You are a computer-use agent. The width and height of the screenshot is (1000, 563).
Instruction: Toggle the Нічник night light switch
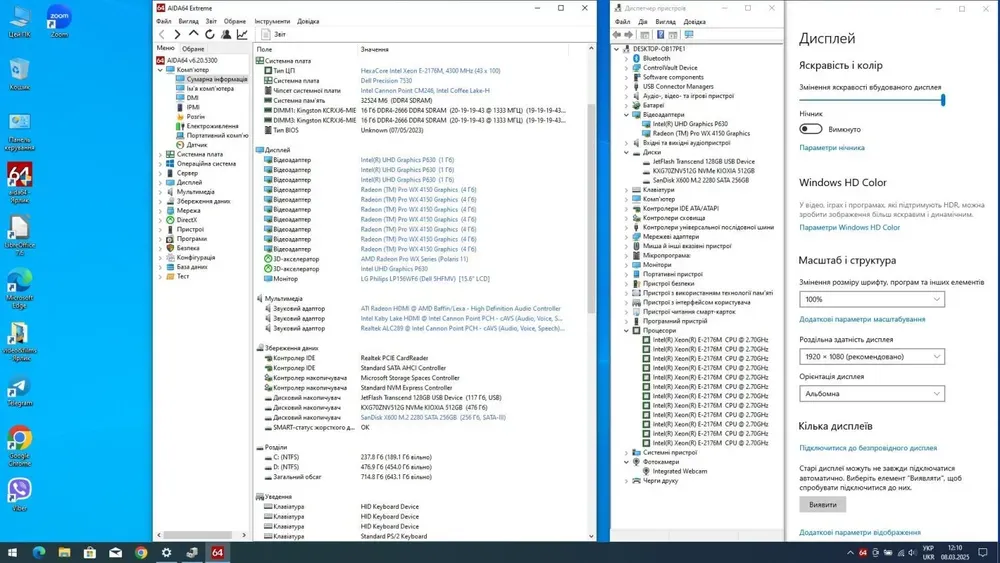810,129
